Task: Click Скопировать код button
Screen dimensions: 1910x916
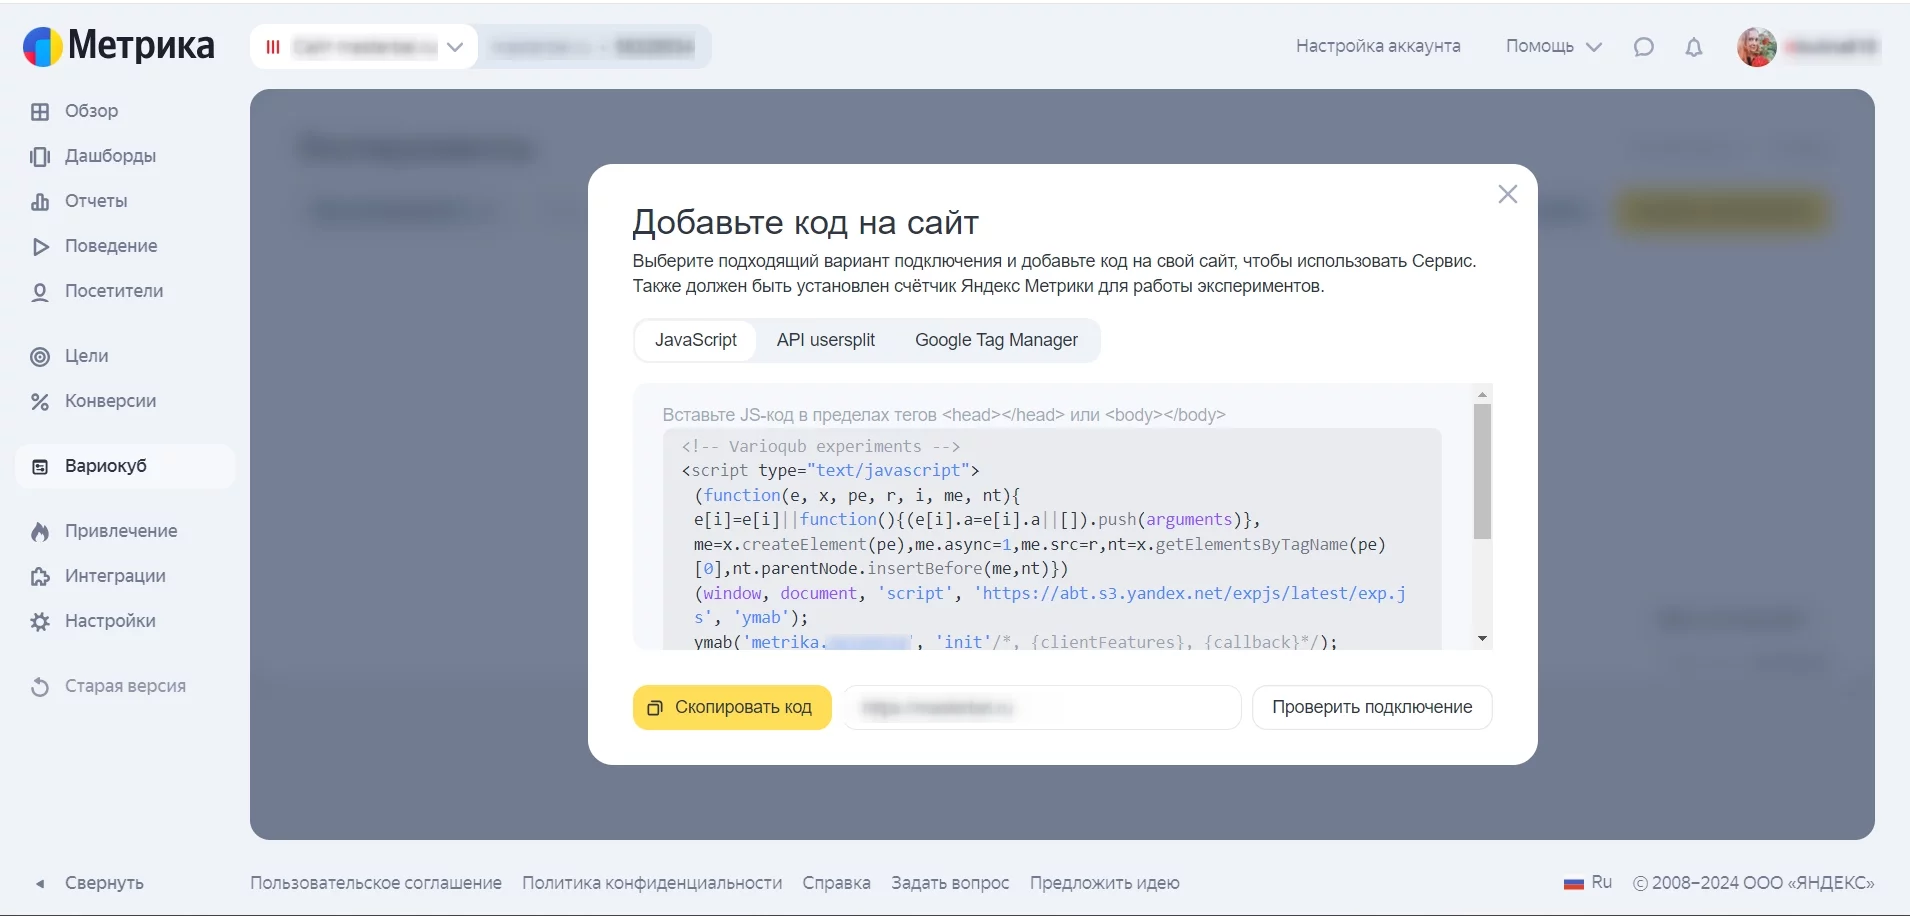Action: 732,707
